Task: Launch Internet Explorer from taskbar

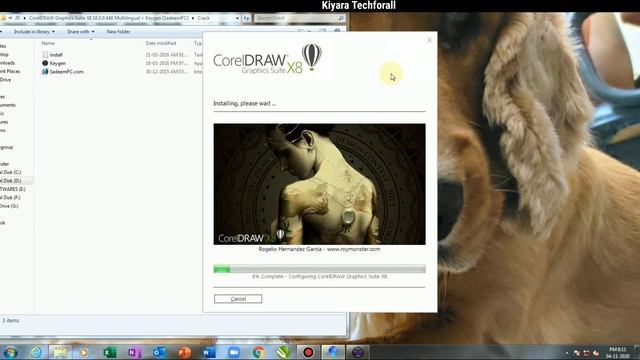Action: pos(36,352)
